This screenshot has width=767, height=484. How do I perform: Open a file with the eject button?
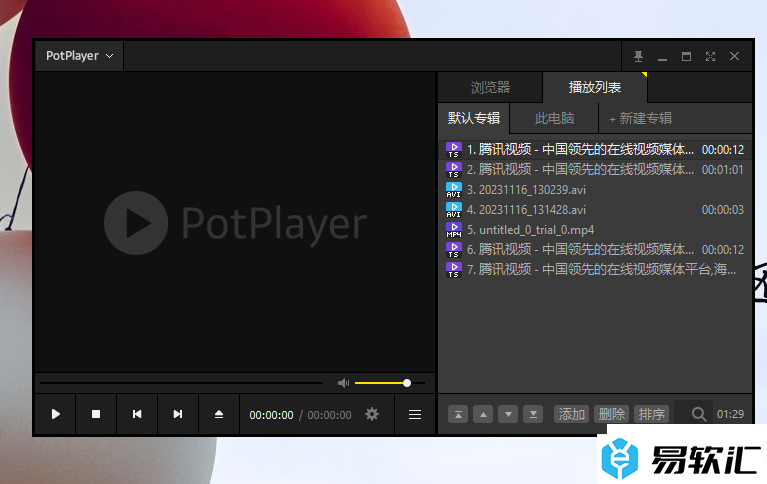[x=219, y=415]
